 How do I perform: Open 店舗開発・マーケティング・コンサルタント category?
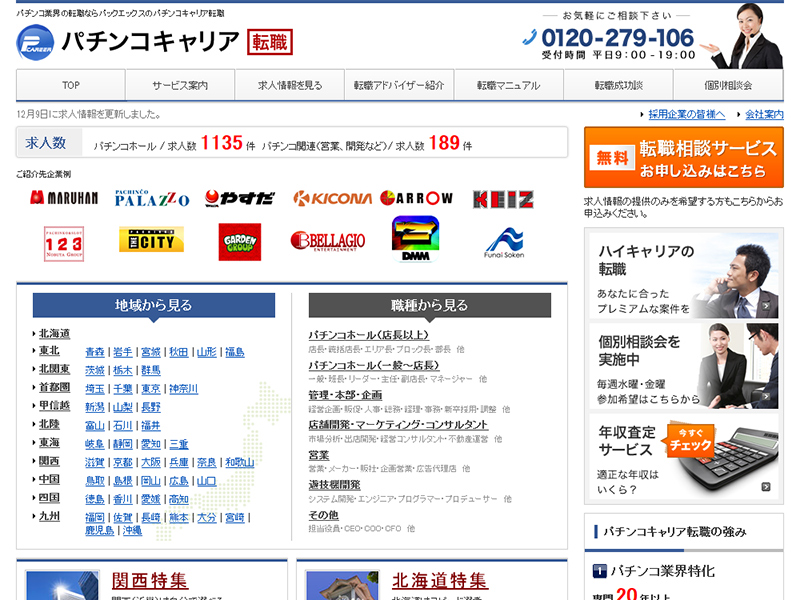(x=398, y=424)
